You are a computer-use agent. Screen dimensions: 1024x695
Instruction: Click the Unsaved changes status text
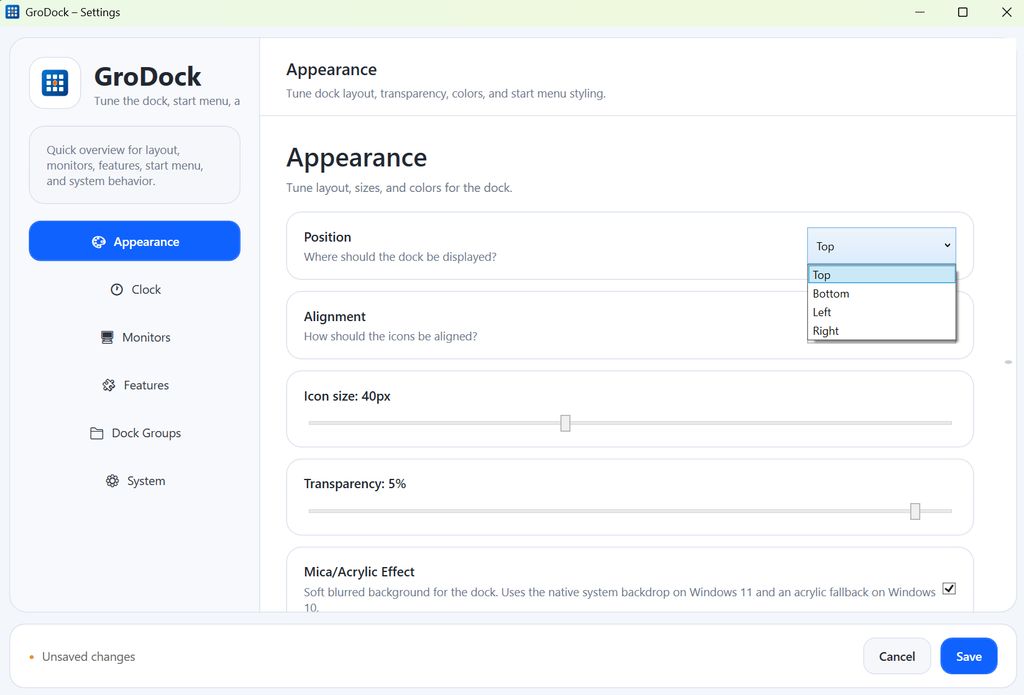(88, 656)
